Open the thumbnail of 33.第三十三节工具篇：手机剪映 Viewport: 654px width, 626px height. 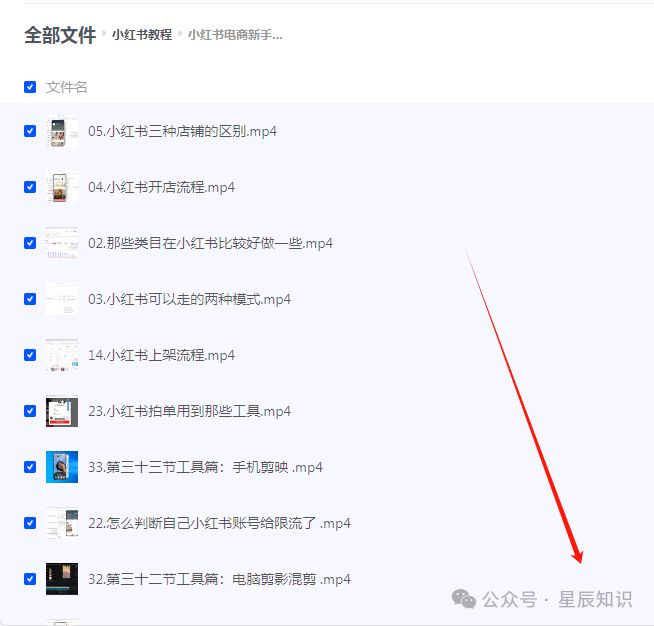click(62, 467)
